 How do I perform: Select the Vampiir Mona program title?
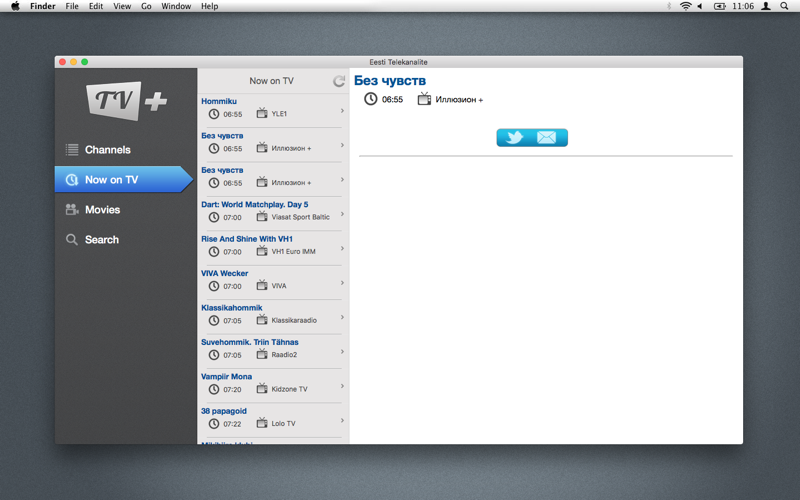coord(227,377)
